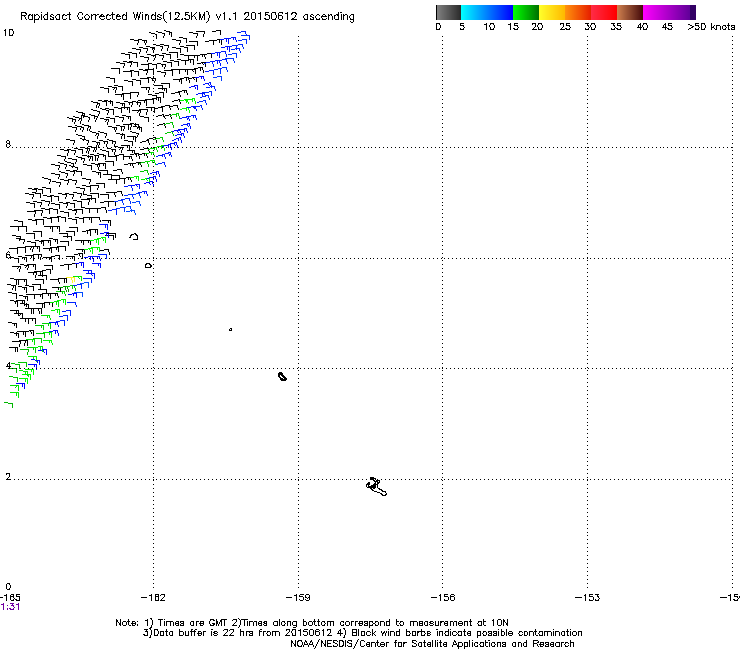Click the '0' latitude axis label
740x650 pixels.
[8, 587]
